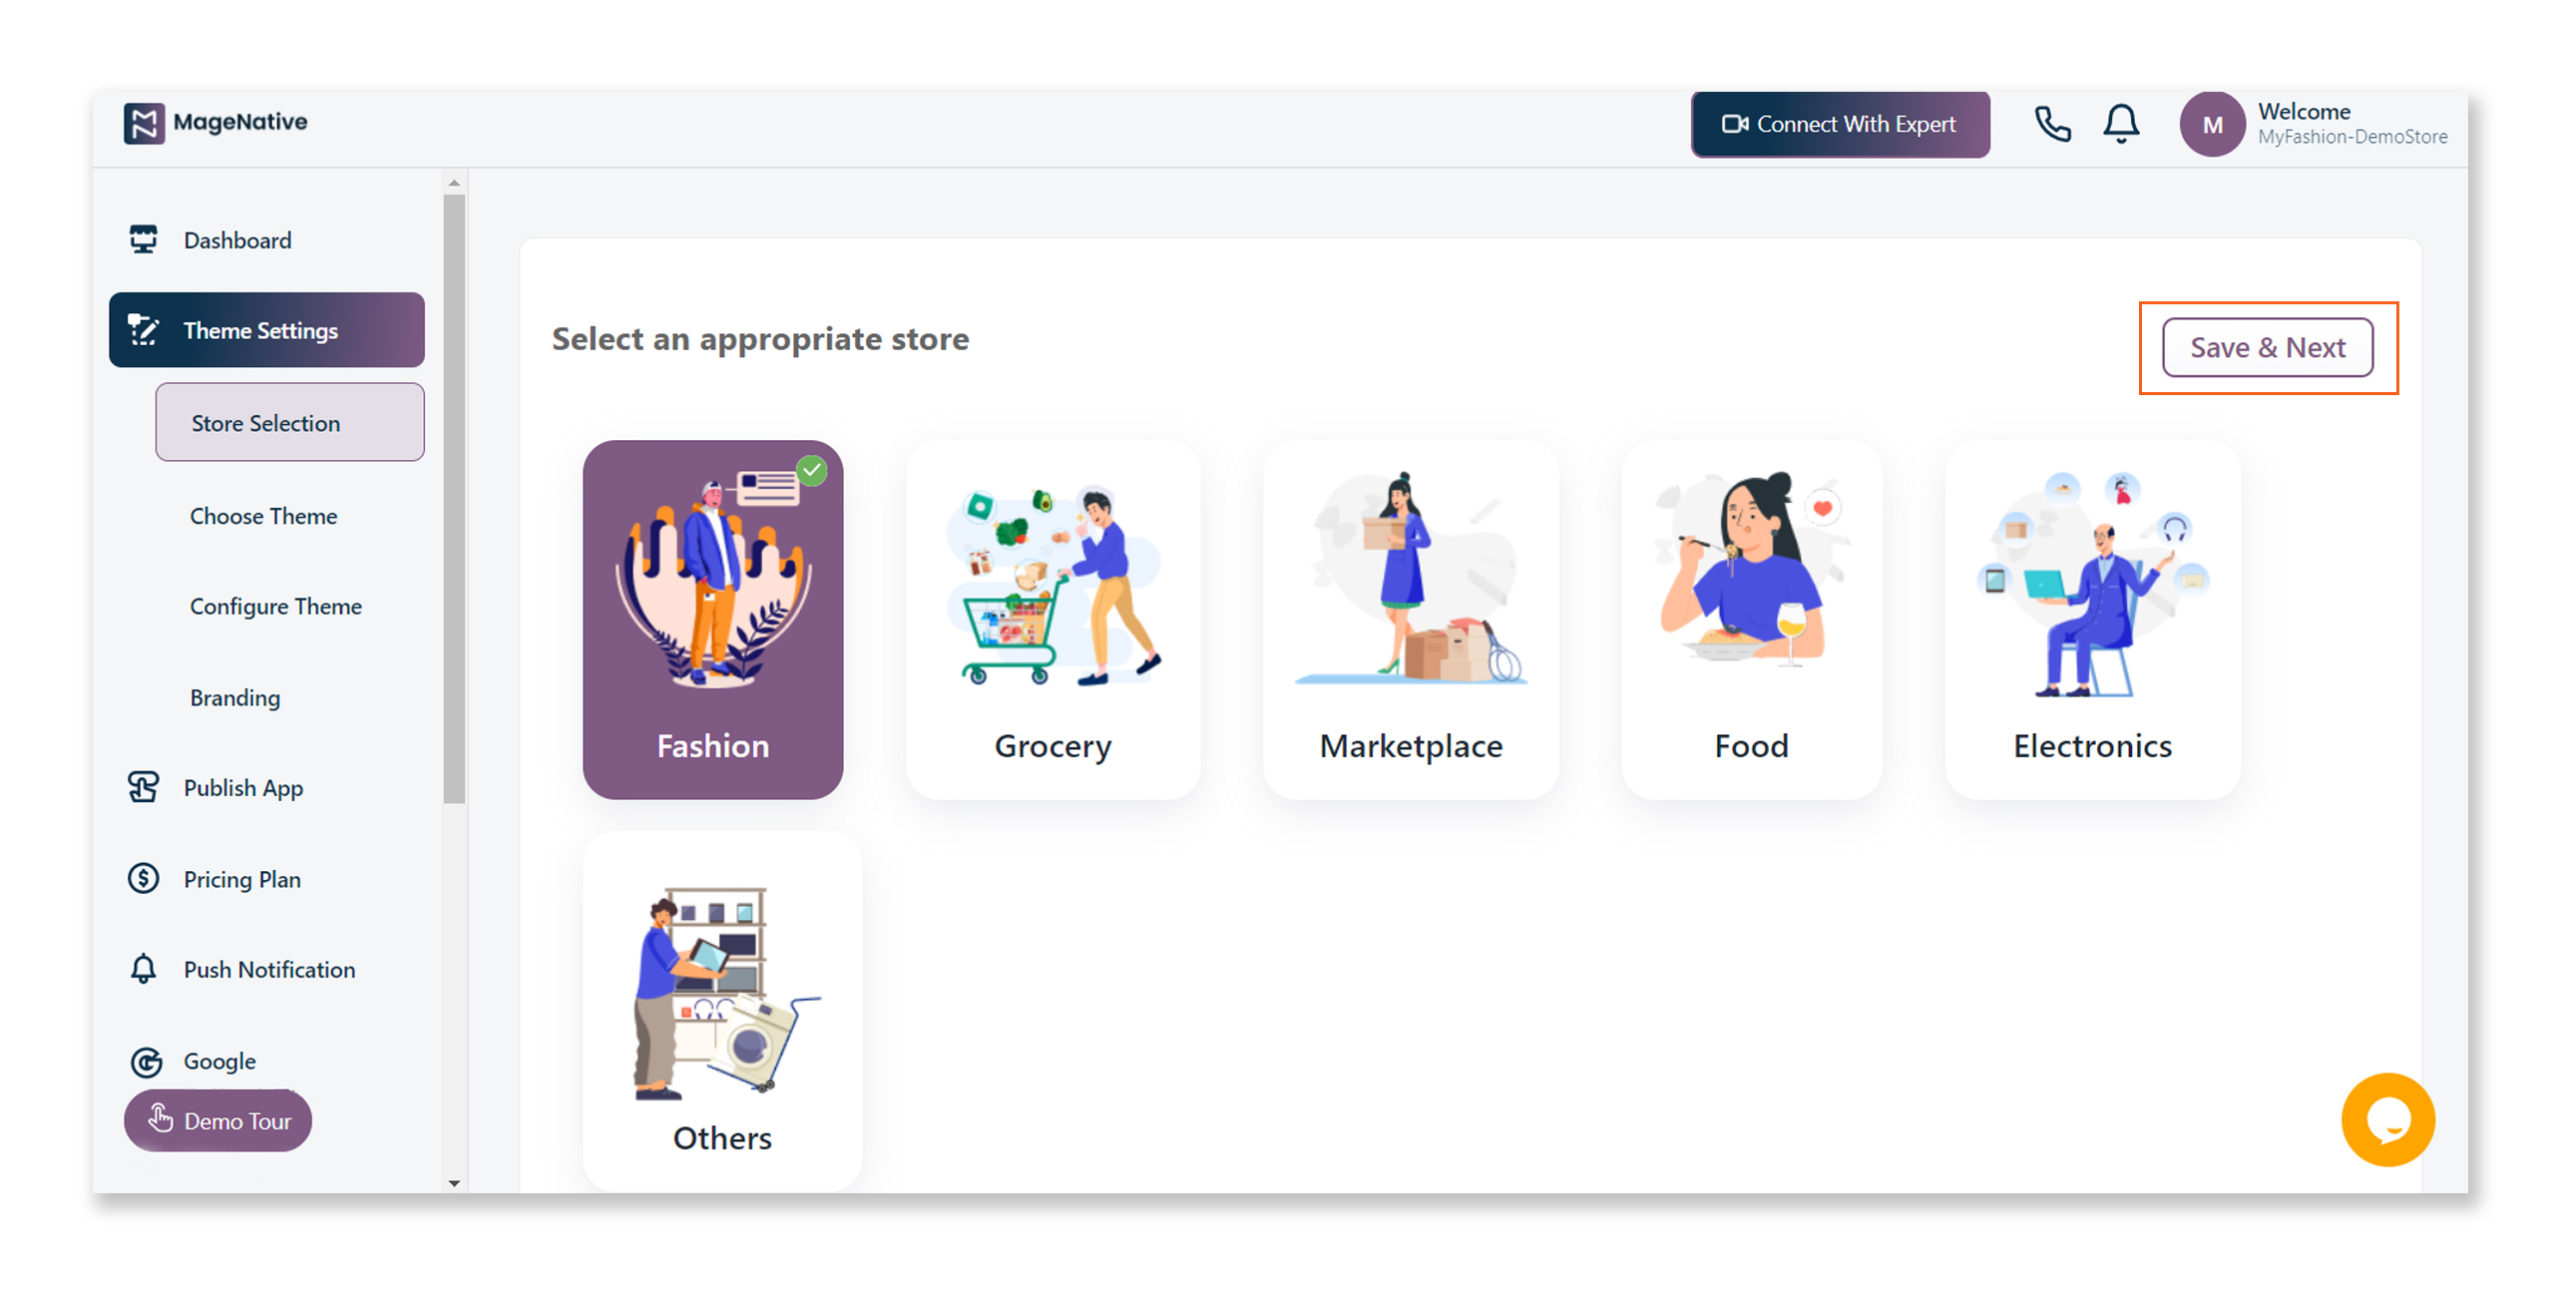2560x1294 pixels.
Task: Select the Marketplace store card
Action: (x=1410, y=619)
